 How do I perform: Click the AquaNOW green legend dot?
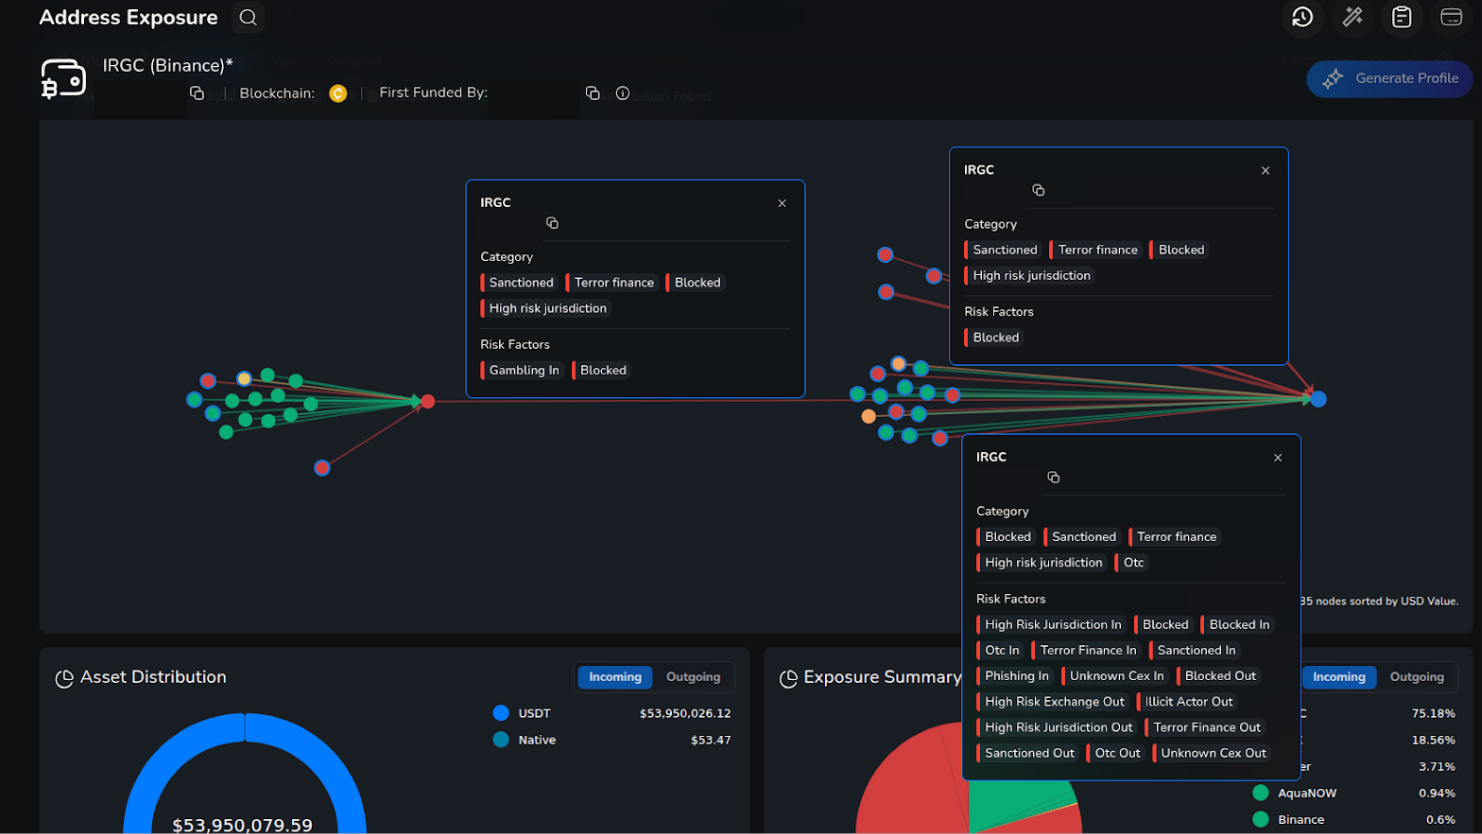coord(1260,793)
